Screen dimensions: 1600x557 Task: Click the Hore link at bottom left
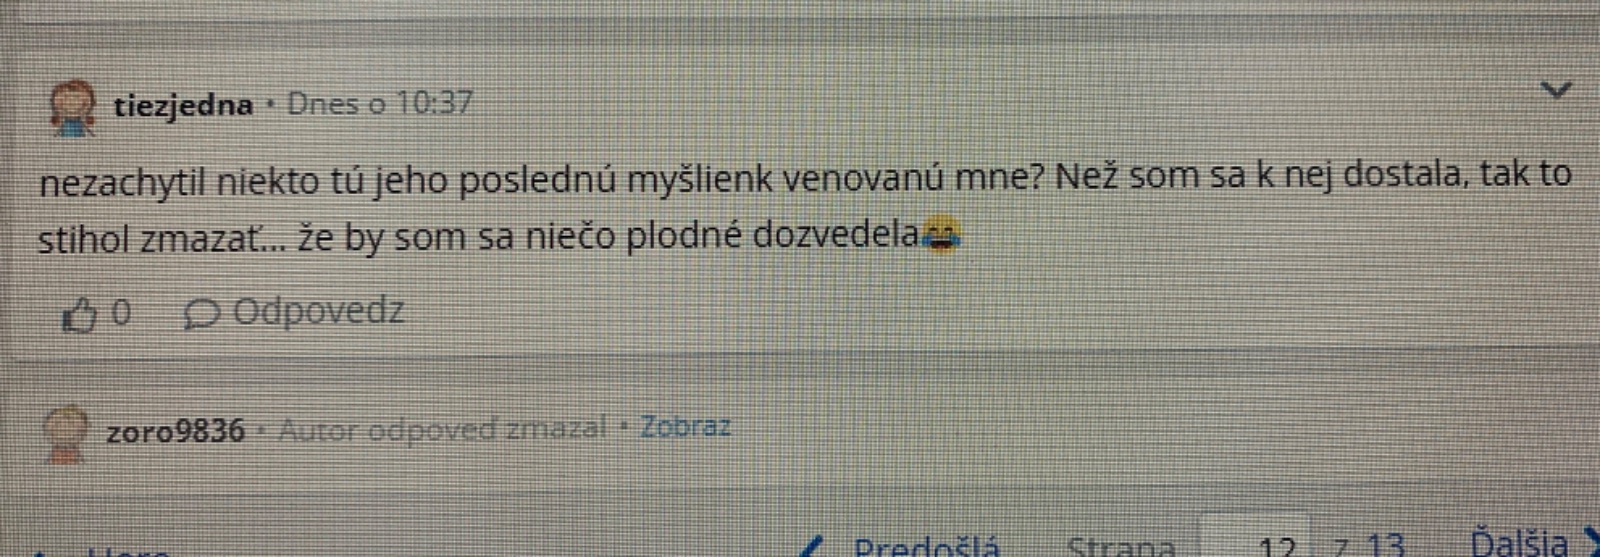tap(128, 551)
